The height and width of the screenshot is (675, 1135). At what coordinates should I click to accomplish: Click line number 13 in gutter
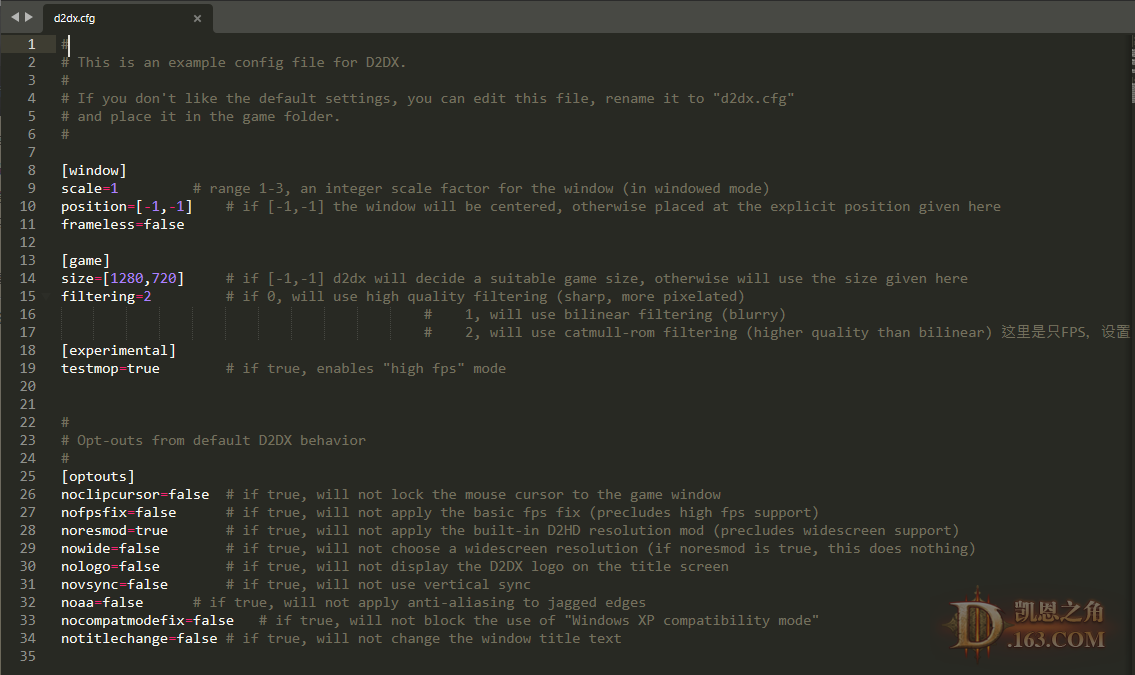(28, 260)
